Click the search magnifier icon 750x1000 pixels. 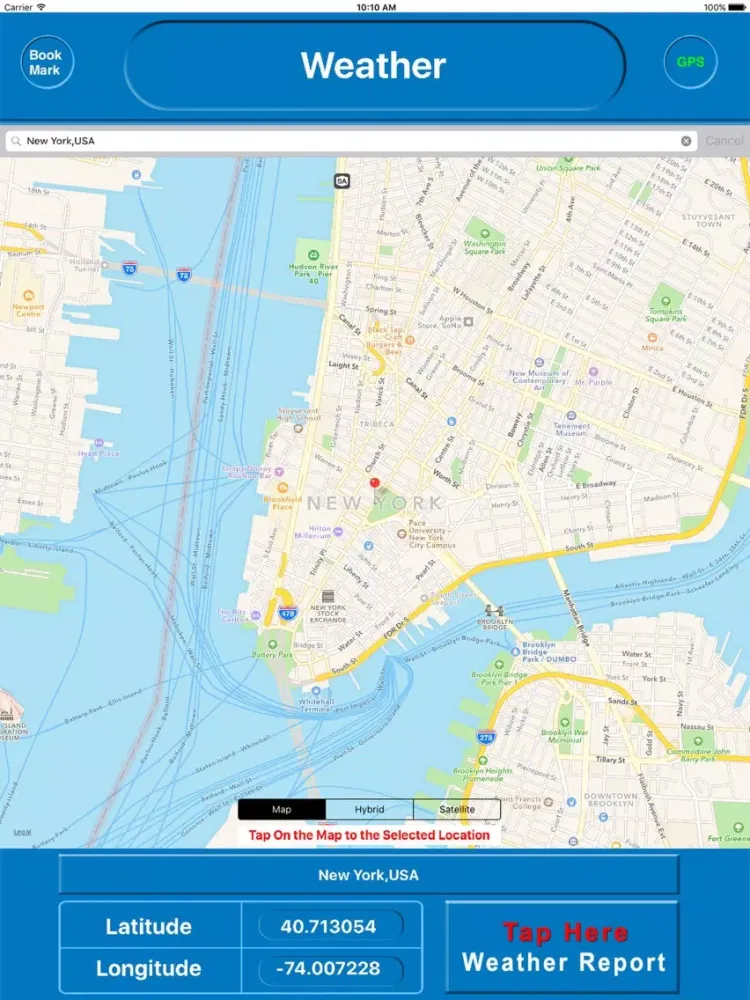(17, 141)
